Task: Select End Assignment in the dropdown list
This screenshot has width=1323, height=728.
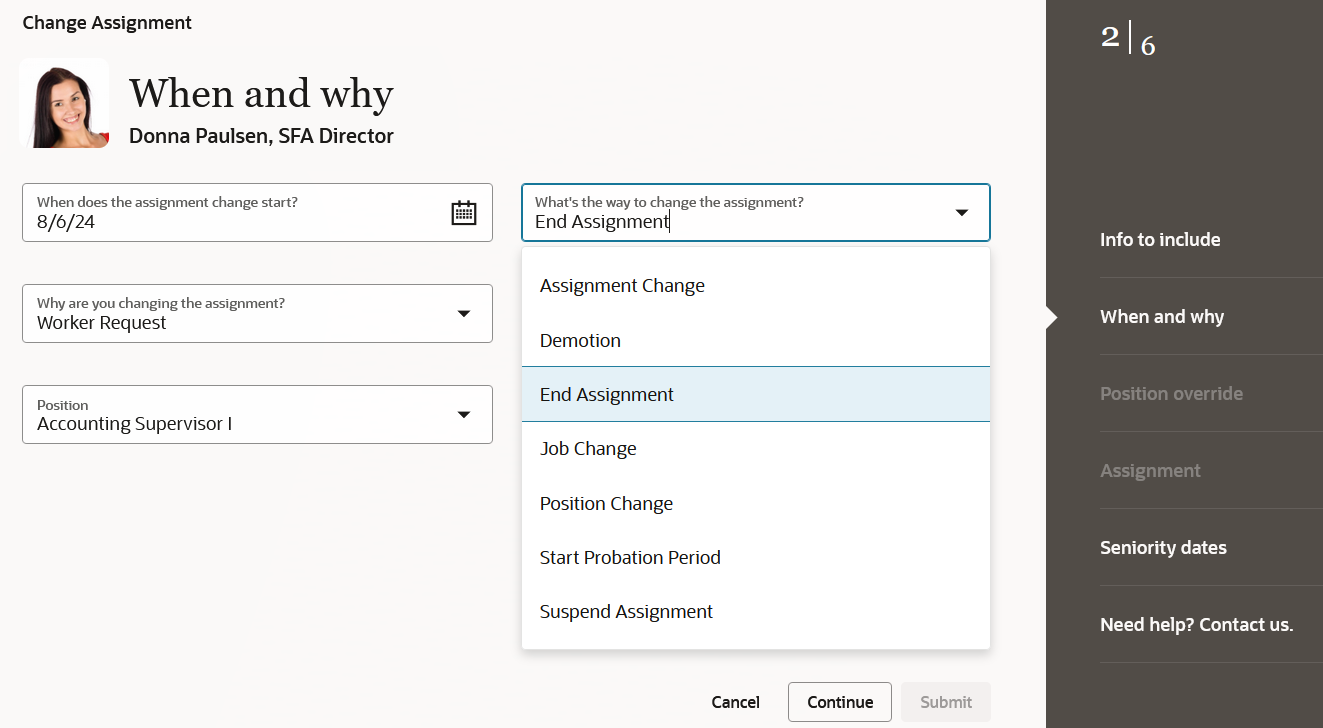Action: pos(756,394)
